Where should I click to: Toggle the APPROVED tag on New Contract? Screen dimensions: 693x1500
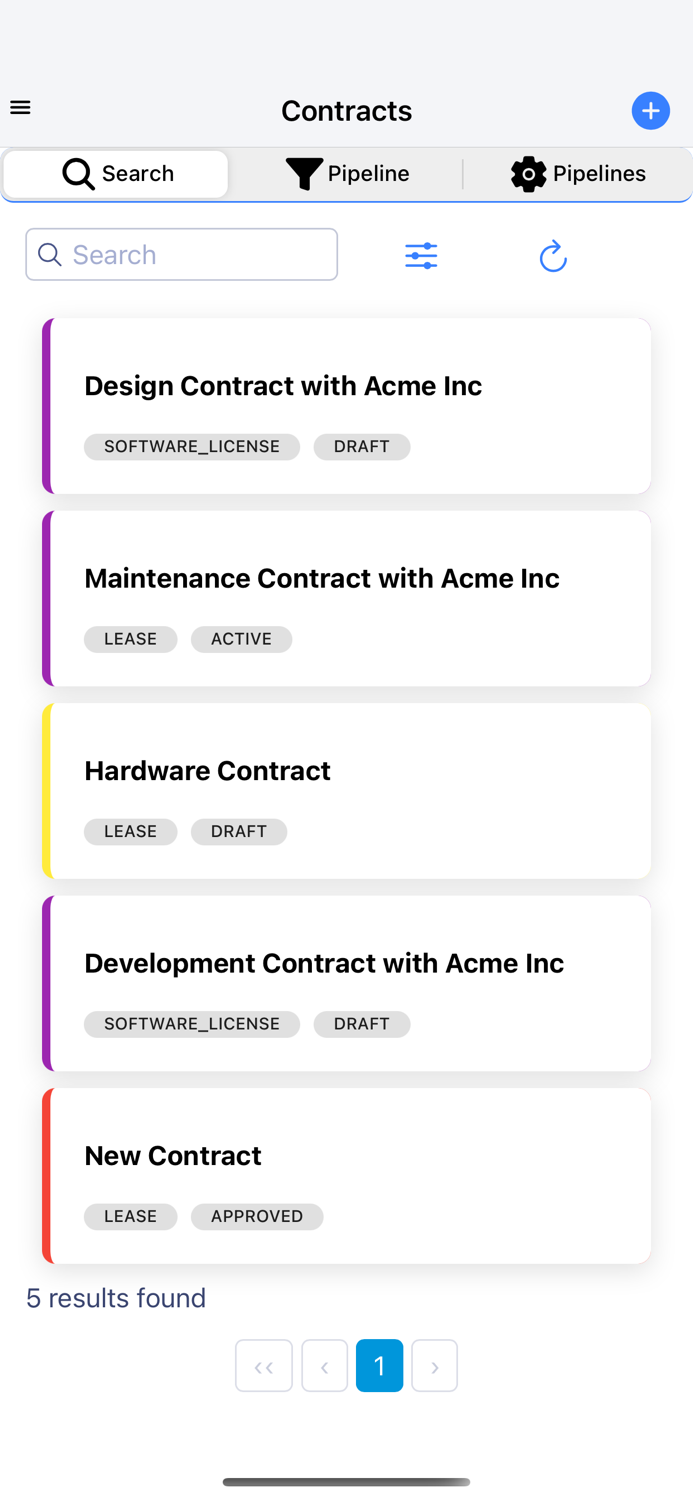[256, 1216]
